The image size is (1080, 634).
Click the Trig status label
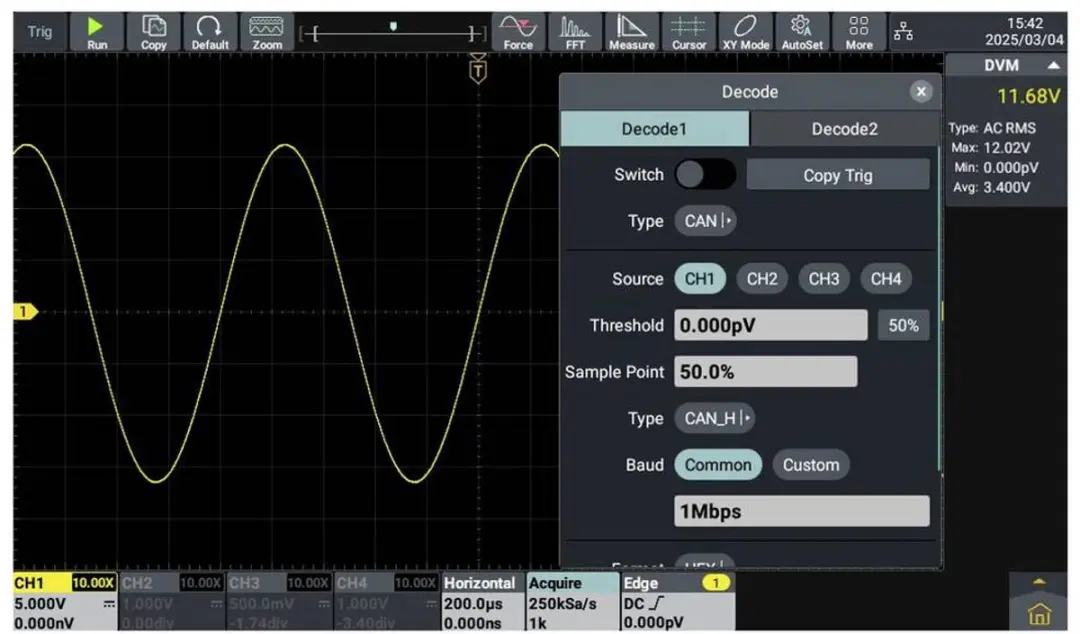tap(40, 32)
